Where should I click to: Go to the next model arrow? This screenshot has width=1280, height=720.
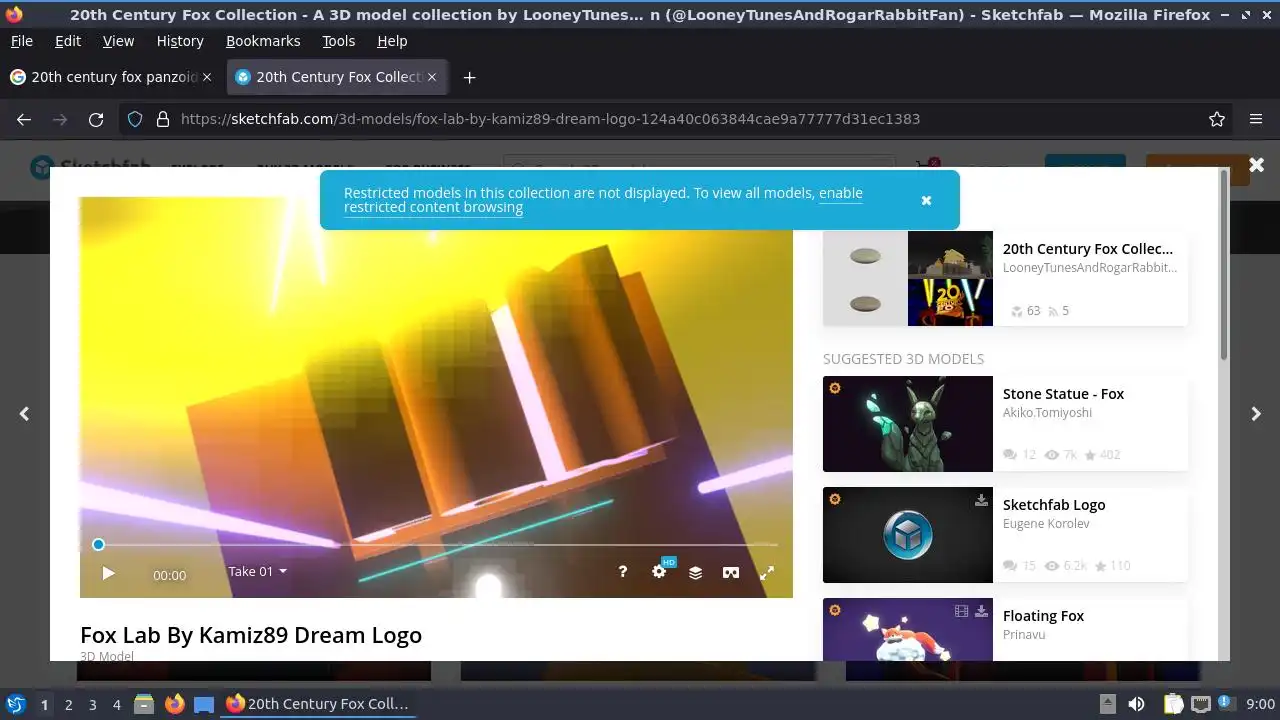[1256, 413]
